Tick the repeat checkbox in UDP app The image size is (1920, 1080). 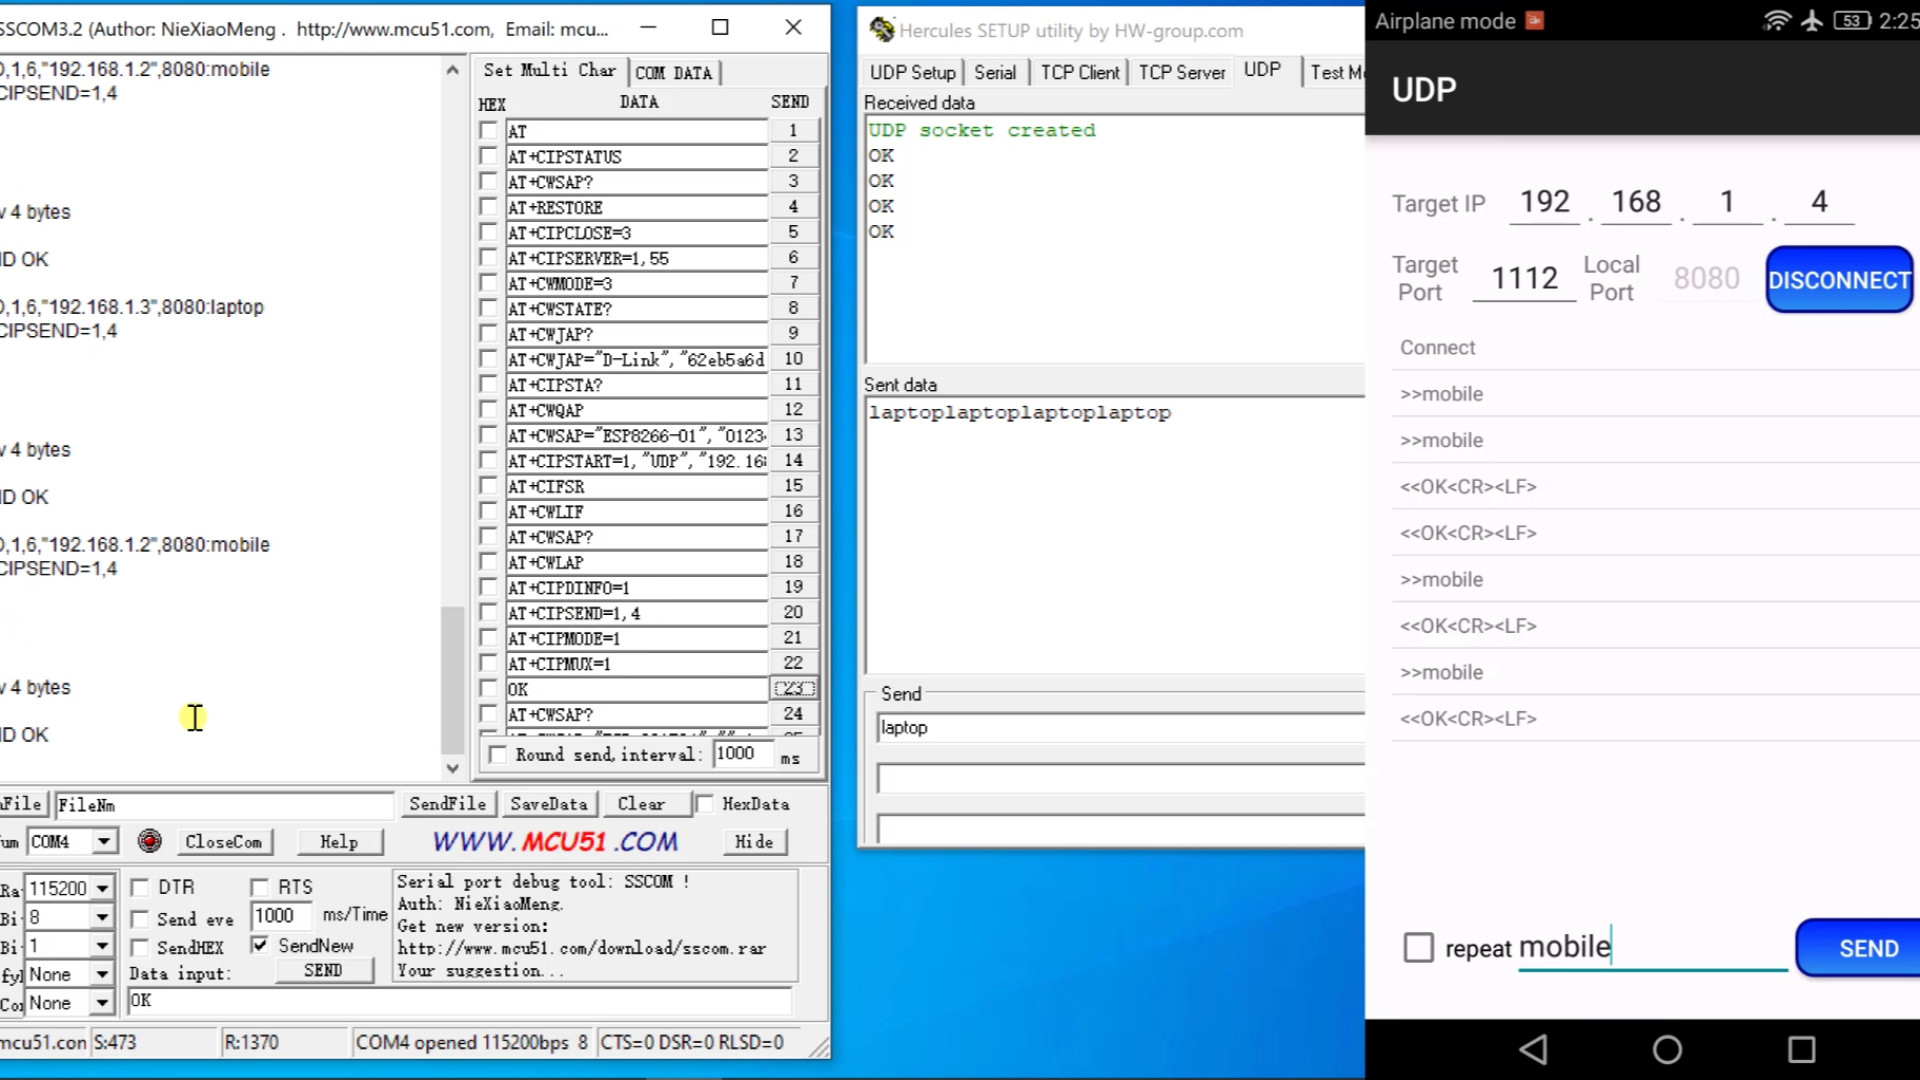tap(1418, 947)
